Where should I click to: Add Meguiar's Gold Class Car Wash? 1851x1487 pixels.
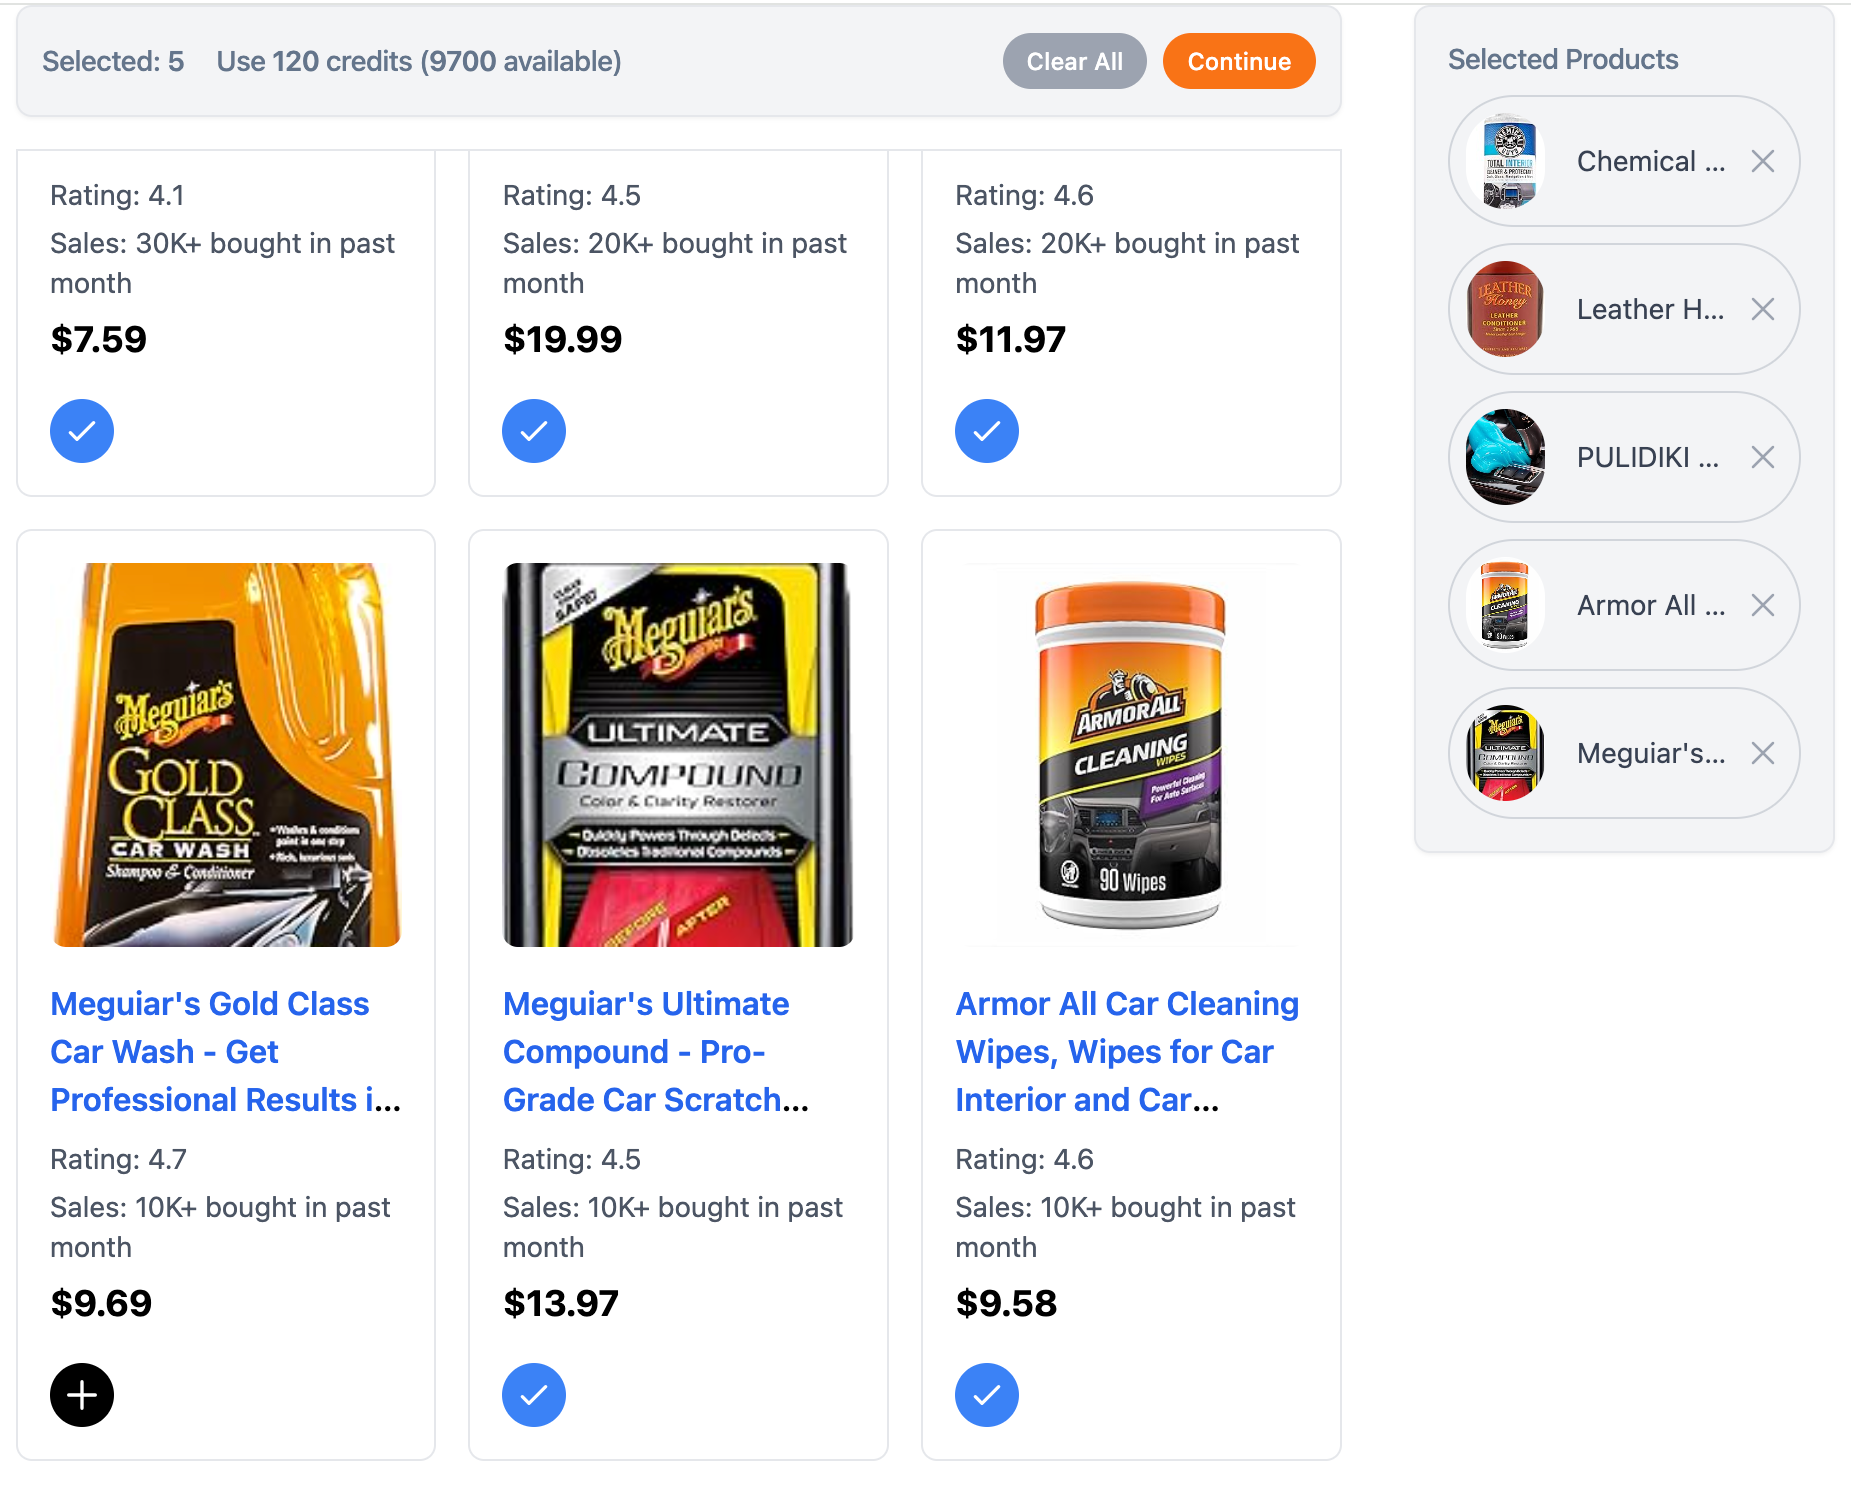pyautogui.click(x=82, y=1394)
